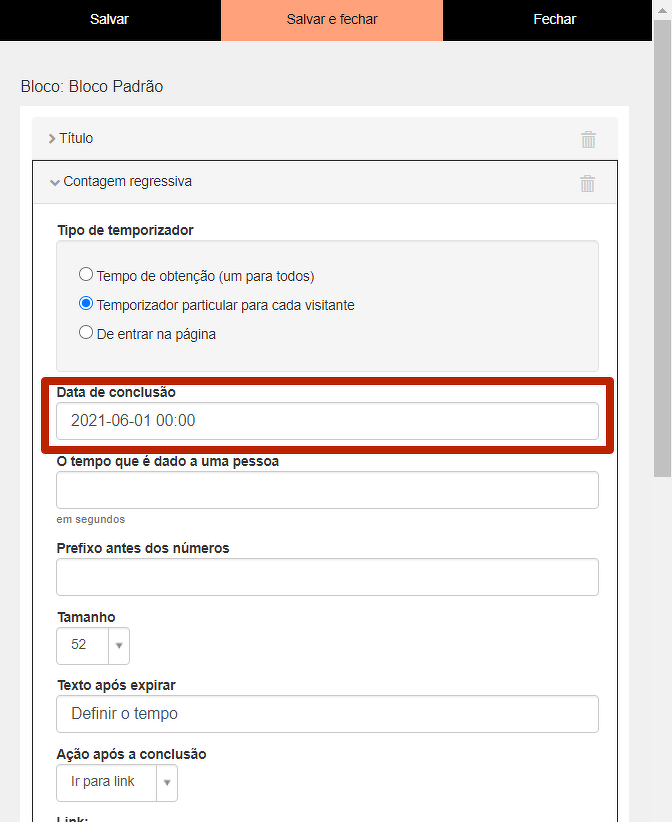This screenshot has width=672, height=822.
Task: Collapse the Contagem regressiva section
Action: point(55,183)
